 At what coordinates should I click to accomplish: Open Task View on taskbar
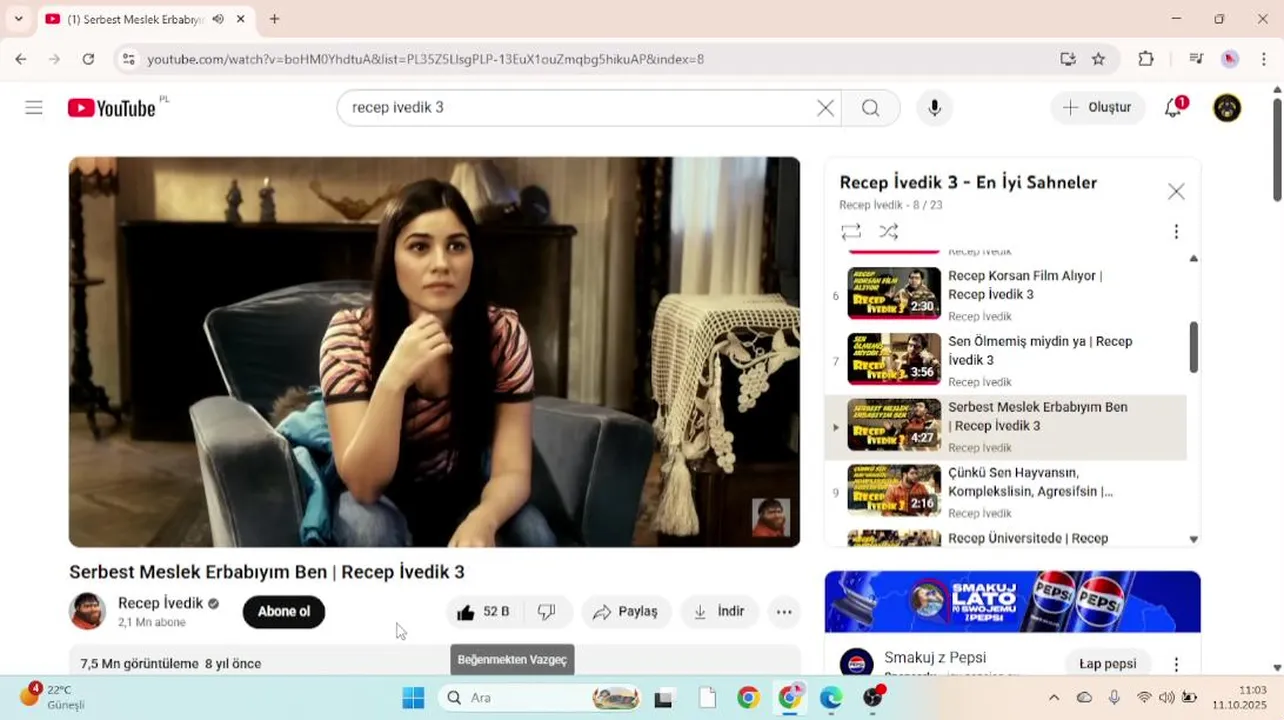tap(663, 697)
